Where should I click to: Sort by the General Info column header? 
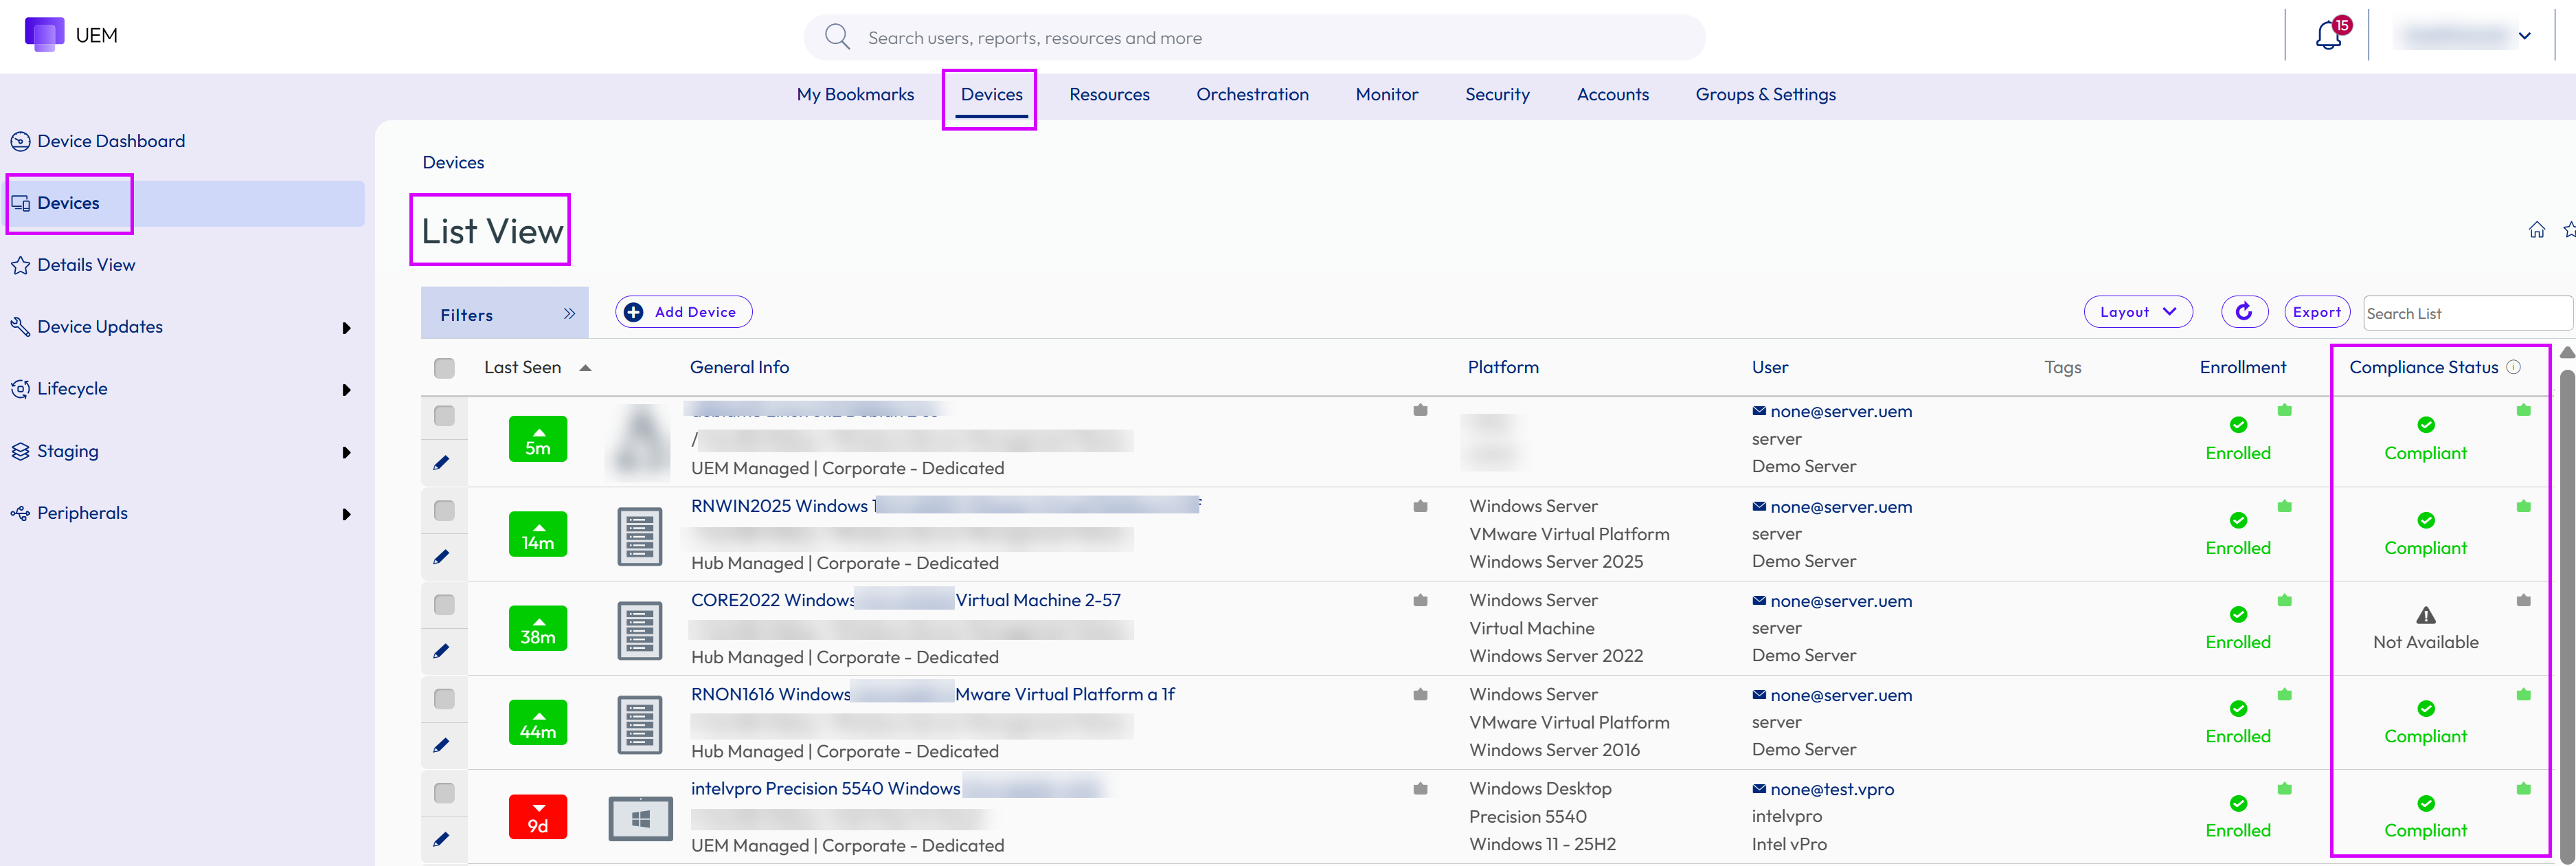(x=739, y=367)
